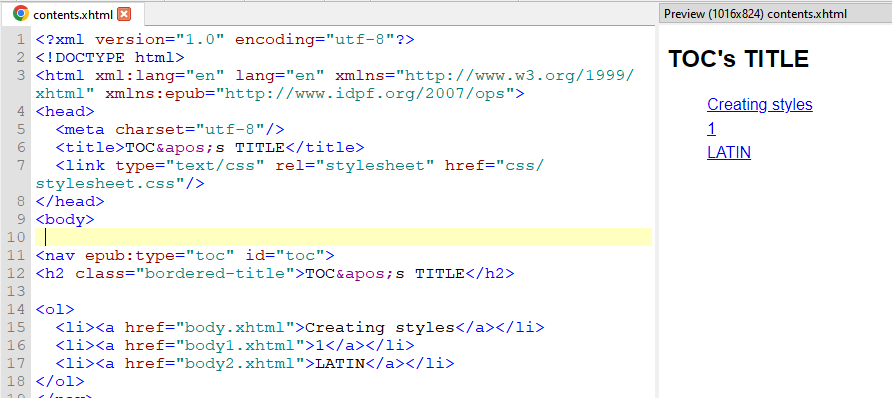The width and height of the screenshot is (892, 398).
Task: Click the closing ol tag on line 18
Action: 60,382
